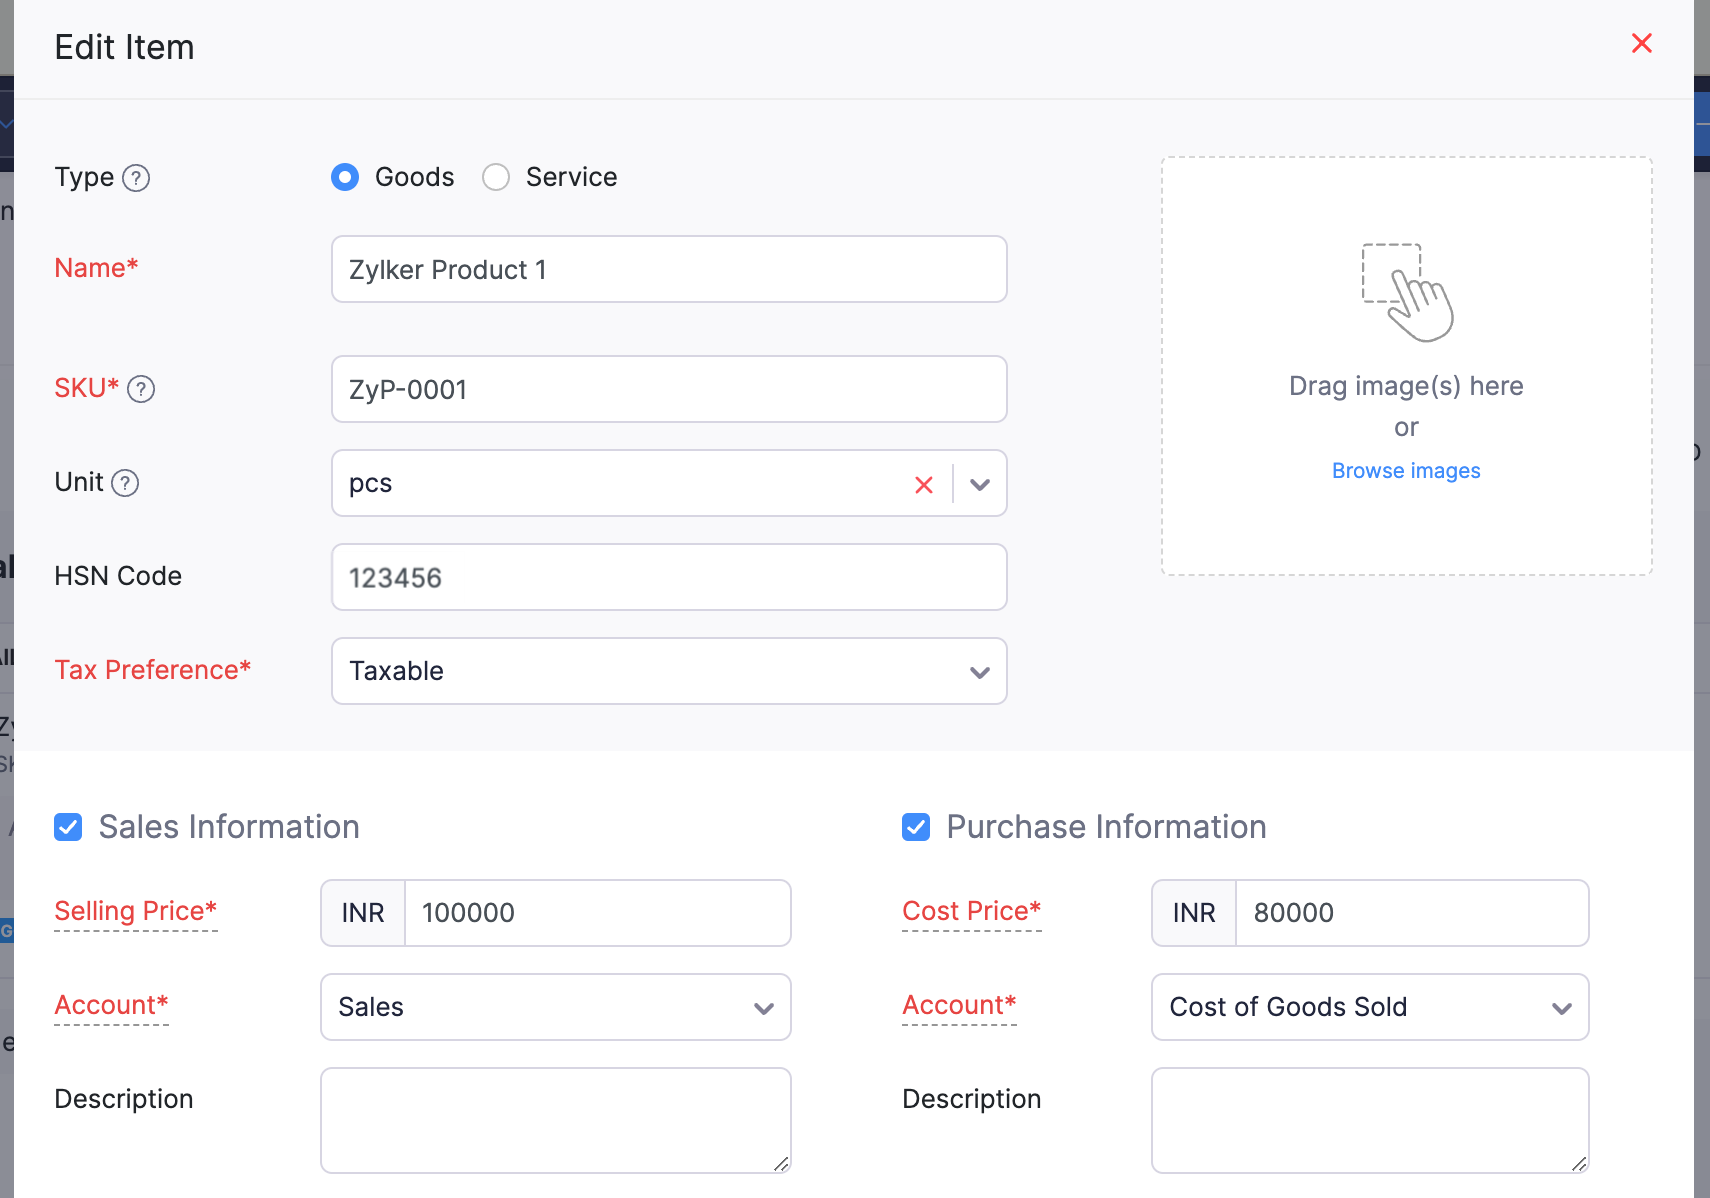The height and width of the screenshot is (1198, 1710).
Task: Click the HSN Code input field
Action: pos(668,577)
